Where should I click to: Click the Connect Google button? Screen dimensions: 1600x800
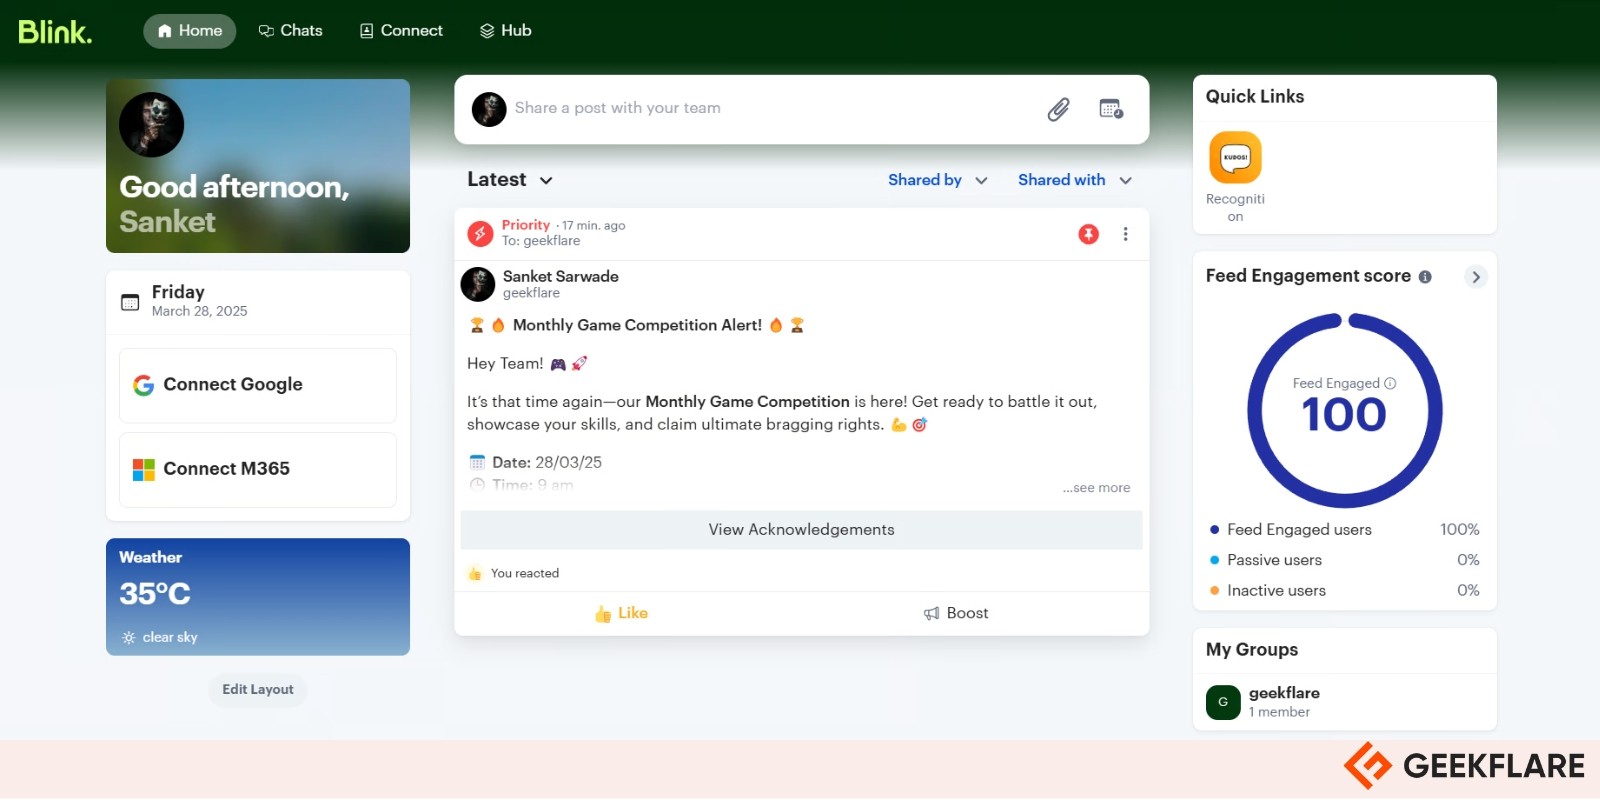[x=258, y=385]
